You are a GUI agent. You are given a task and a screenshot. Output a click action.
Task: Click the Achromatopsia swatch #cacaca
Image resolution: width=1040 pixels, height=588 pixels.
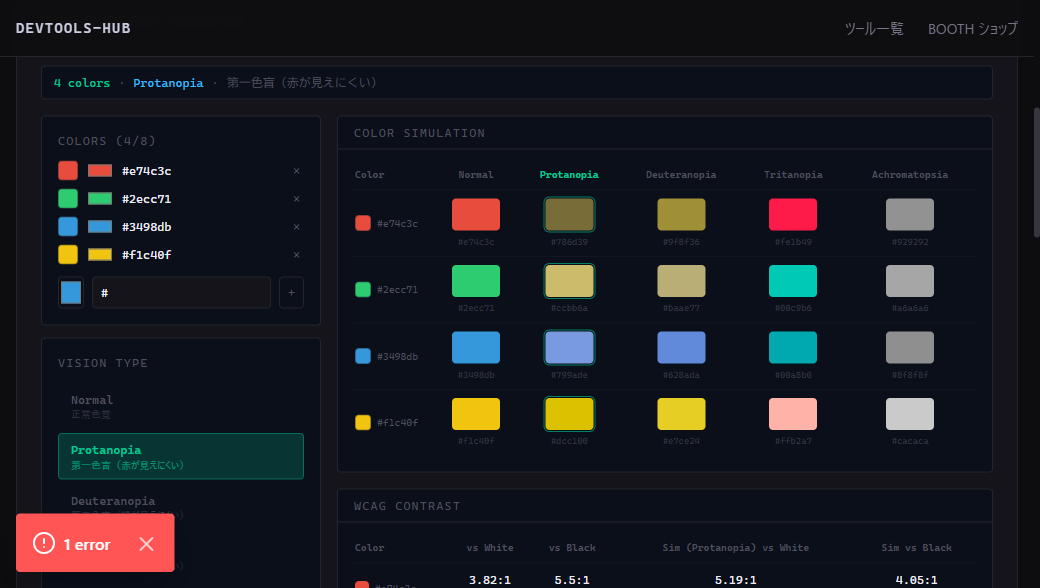[910, 414]
